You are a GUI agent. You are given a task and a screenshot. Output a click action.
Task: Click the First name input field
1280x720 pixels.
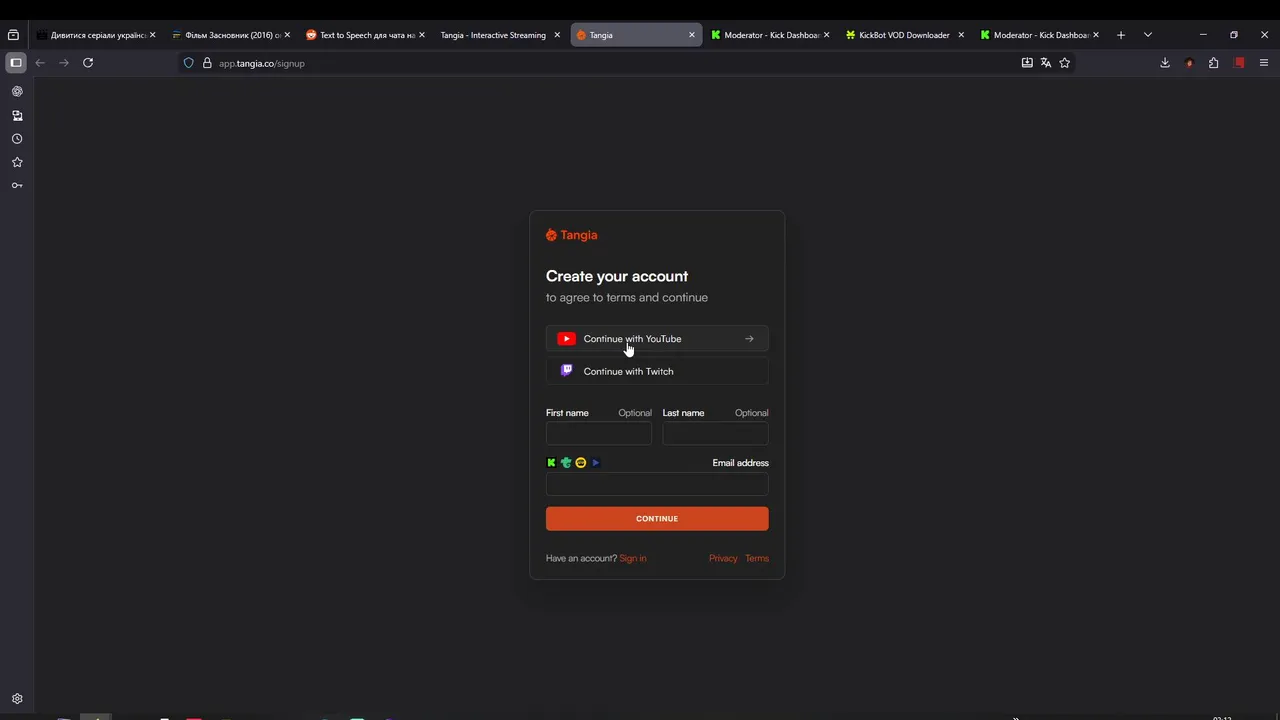[x=599, y=434]
